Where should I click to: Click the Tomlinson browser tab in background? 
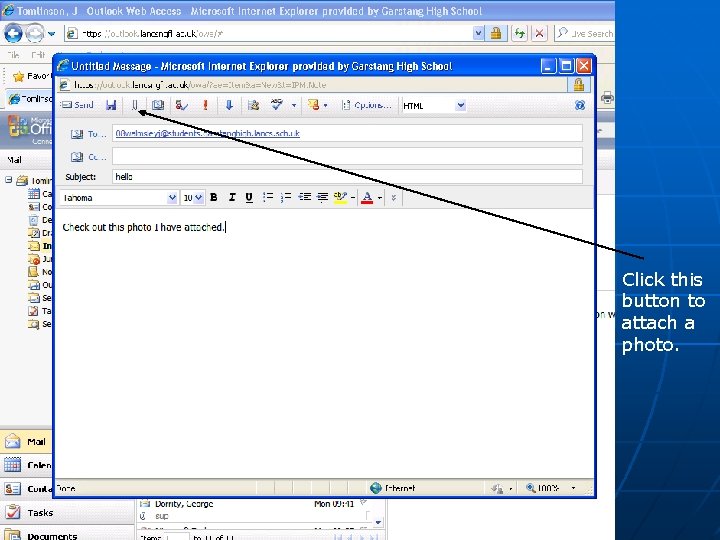pos(30,99)
